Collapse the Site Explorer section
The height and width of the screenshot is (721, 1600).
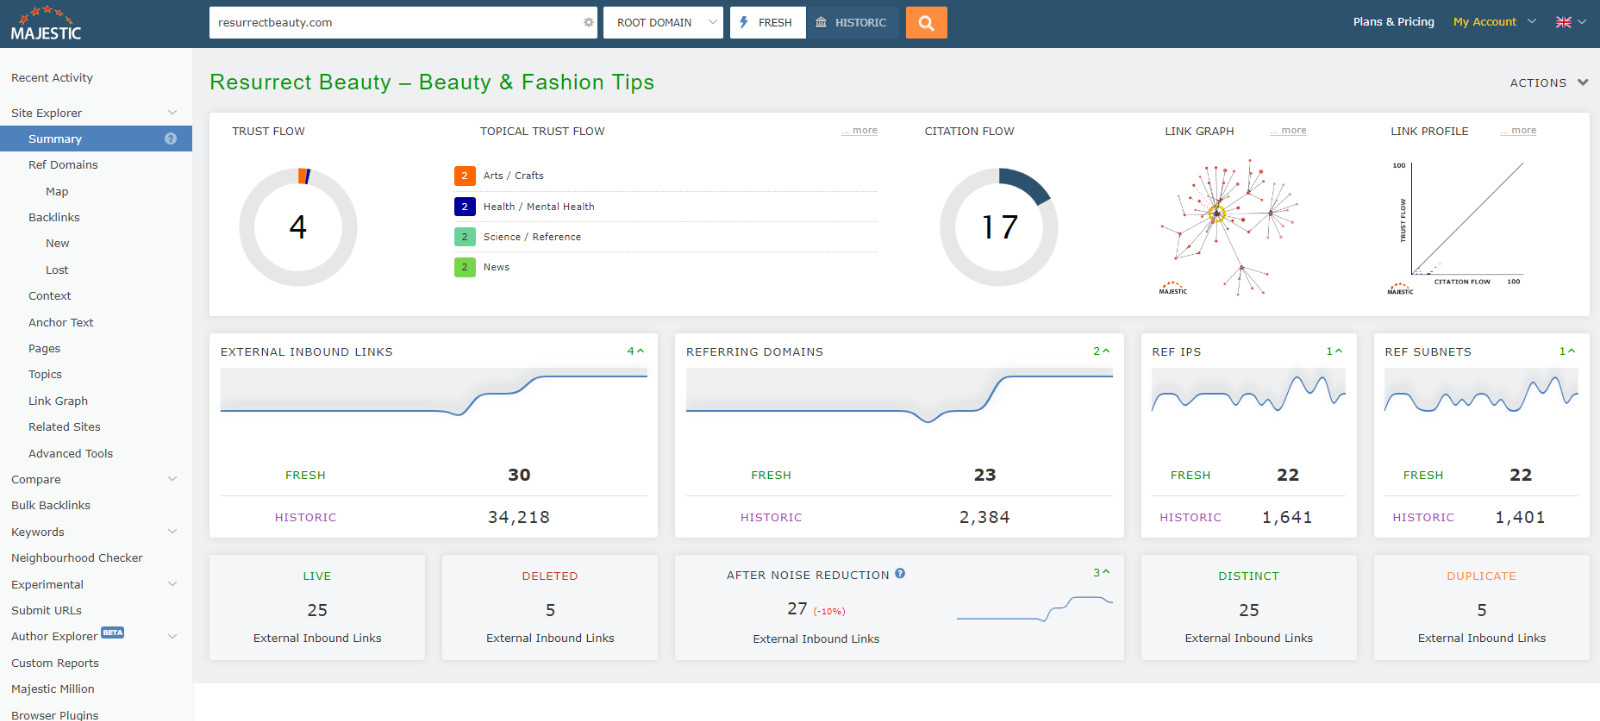[x=172, y=113]
